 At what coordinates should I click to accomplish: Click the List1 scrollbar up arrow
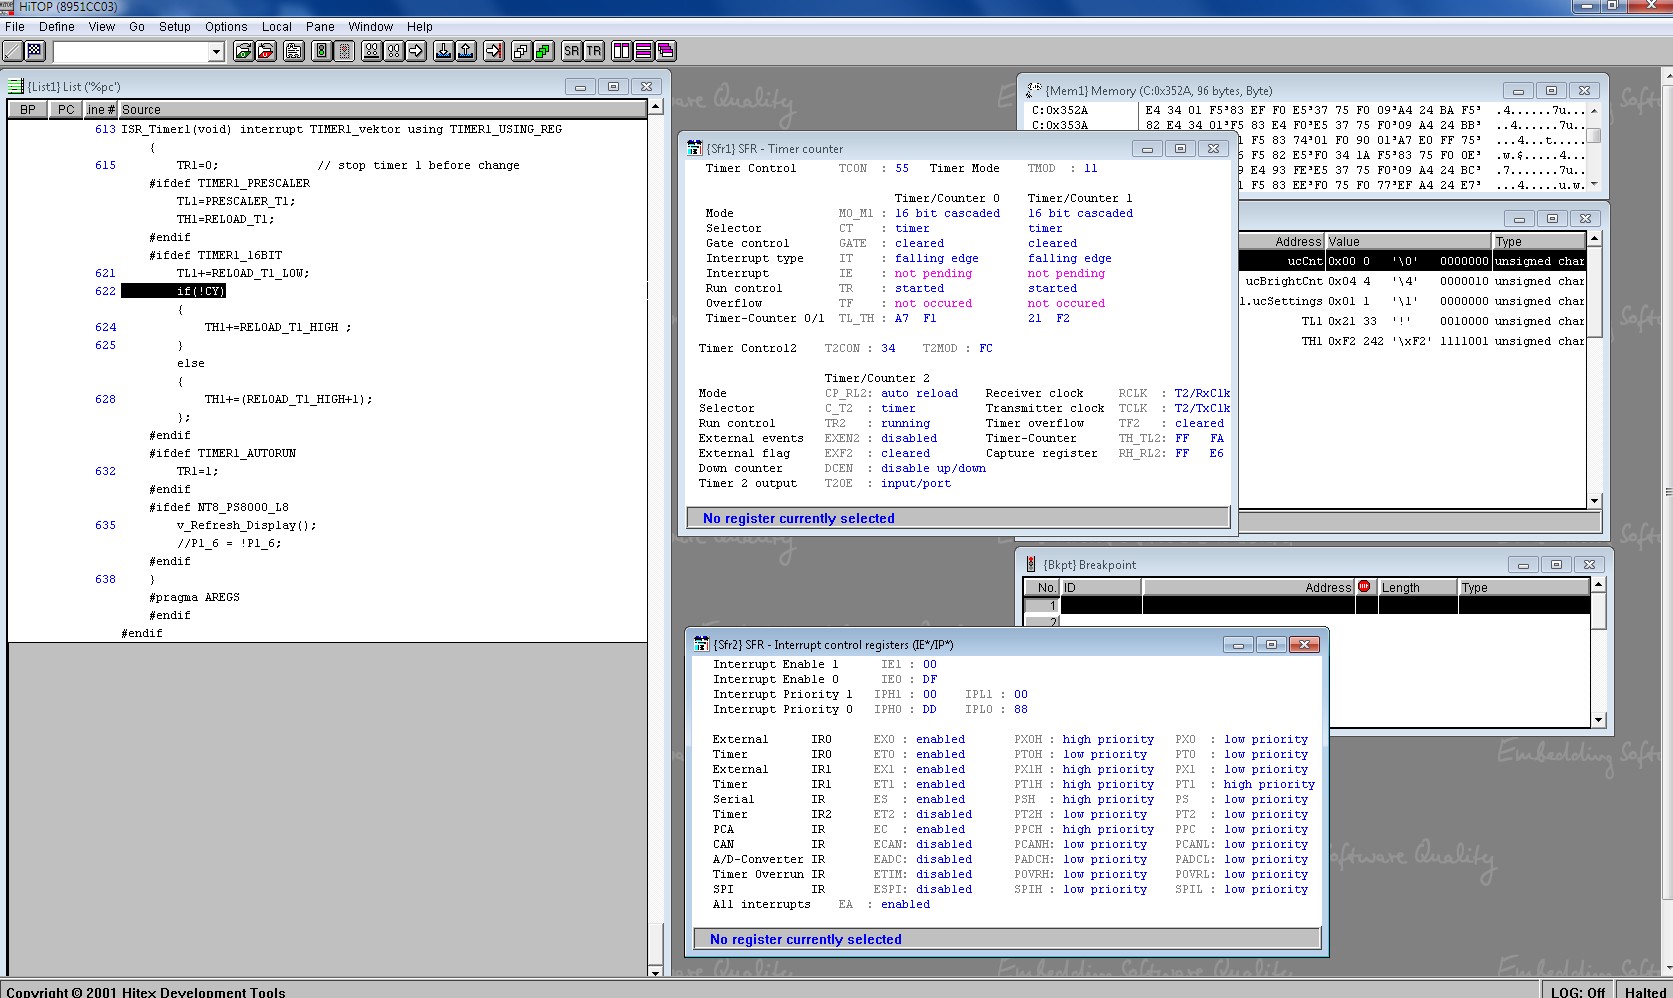click(656, 106)
